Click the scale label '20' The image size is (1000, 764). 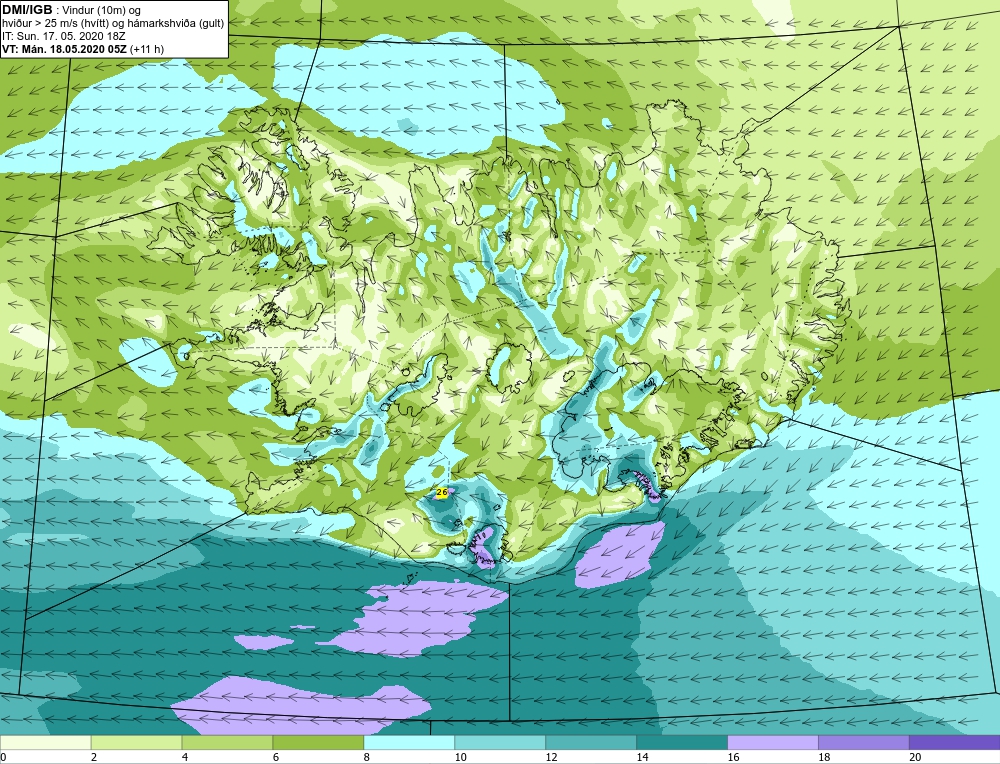click(x=915, y=758)
